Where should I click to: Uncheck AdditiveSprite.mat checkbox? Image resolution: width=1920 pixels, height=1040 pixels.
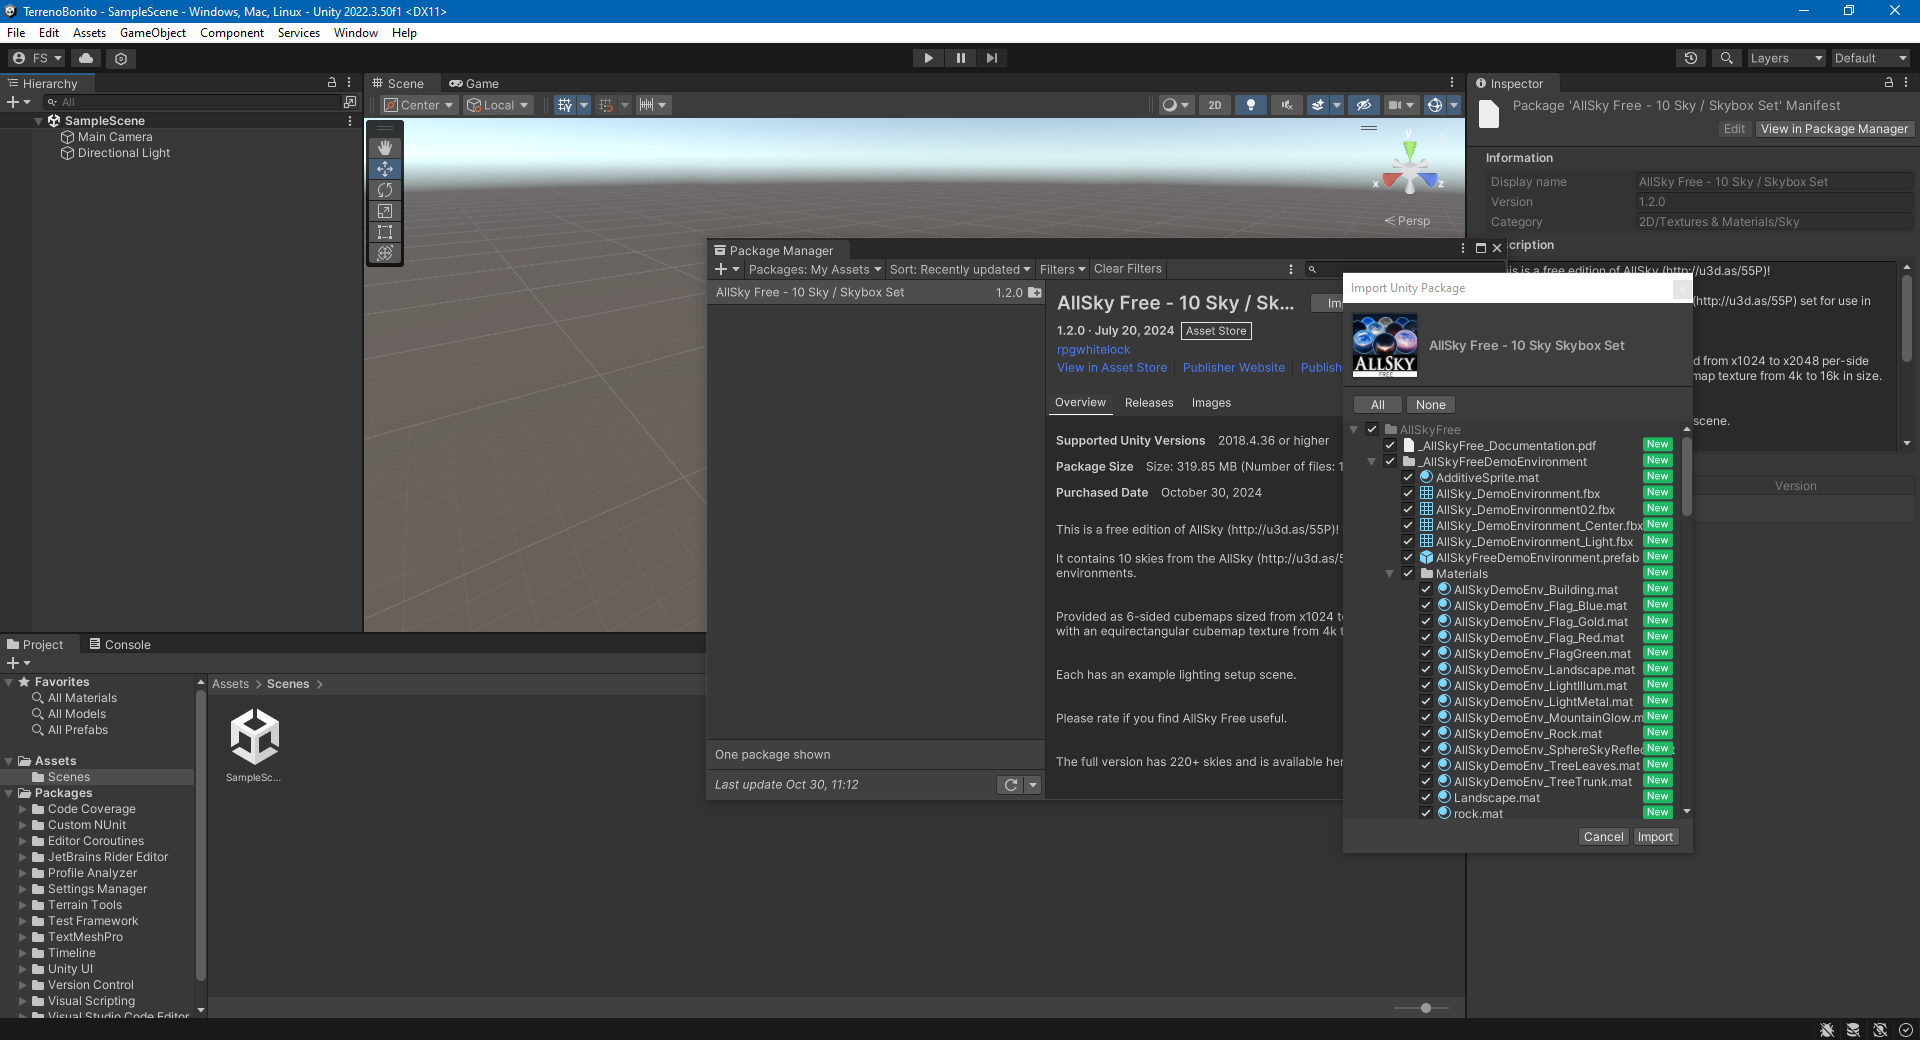pos(1408,477)
